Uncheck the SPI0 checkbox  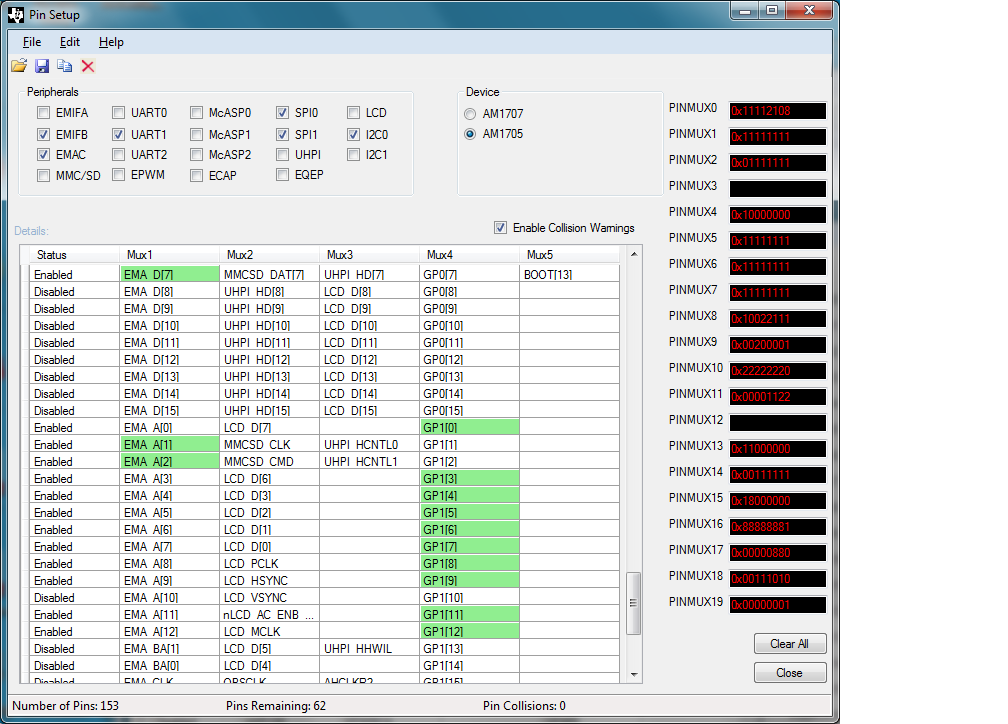[282, 113]
